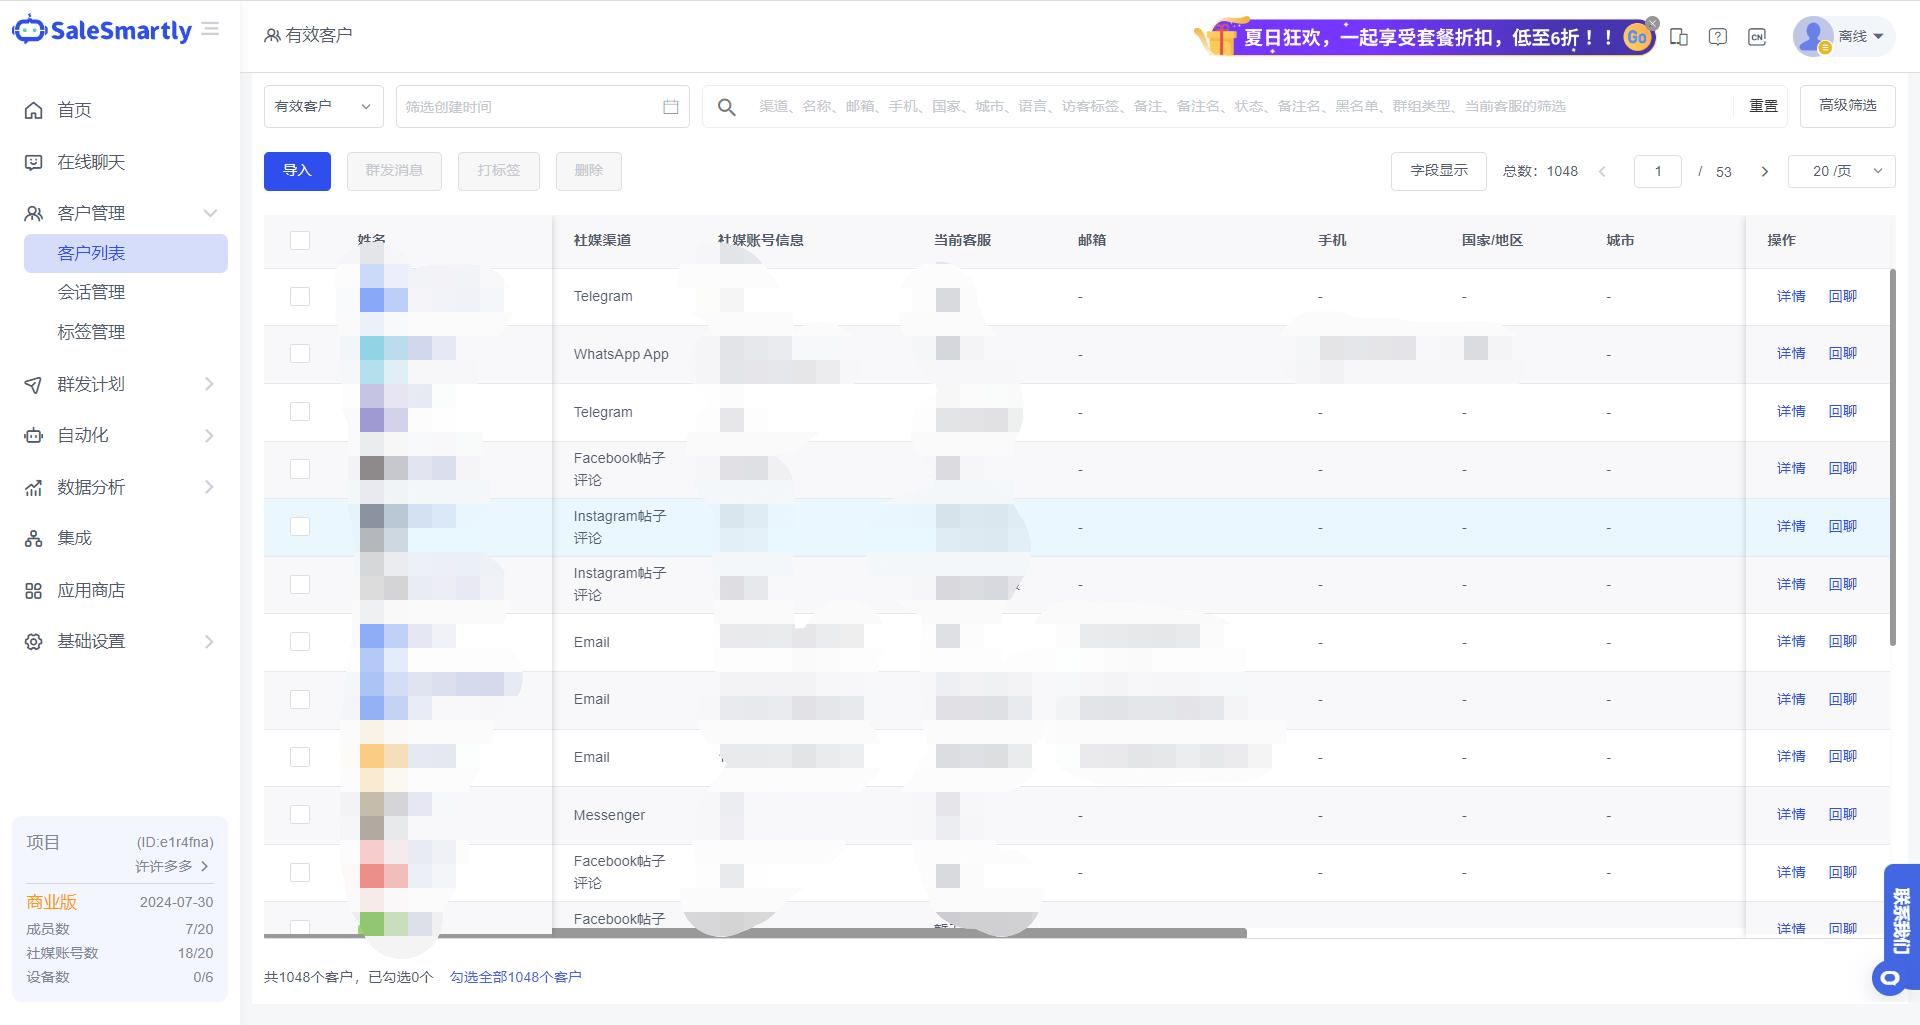Screen dimensions: 1920x1025
Task: Click the 客户管理 people icon
Action: pos(34,213)
